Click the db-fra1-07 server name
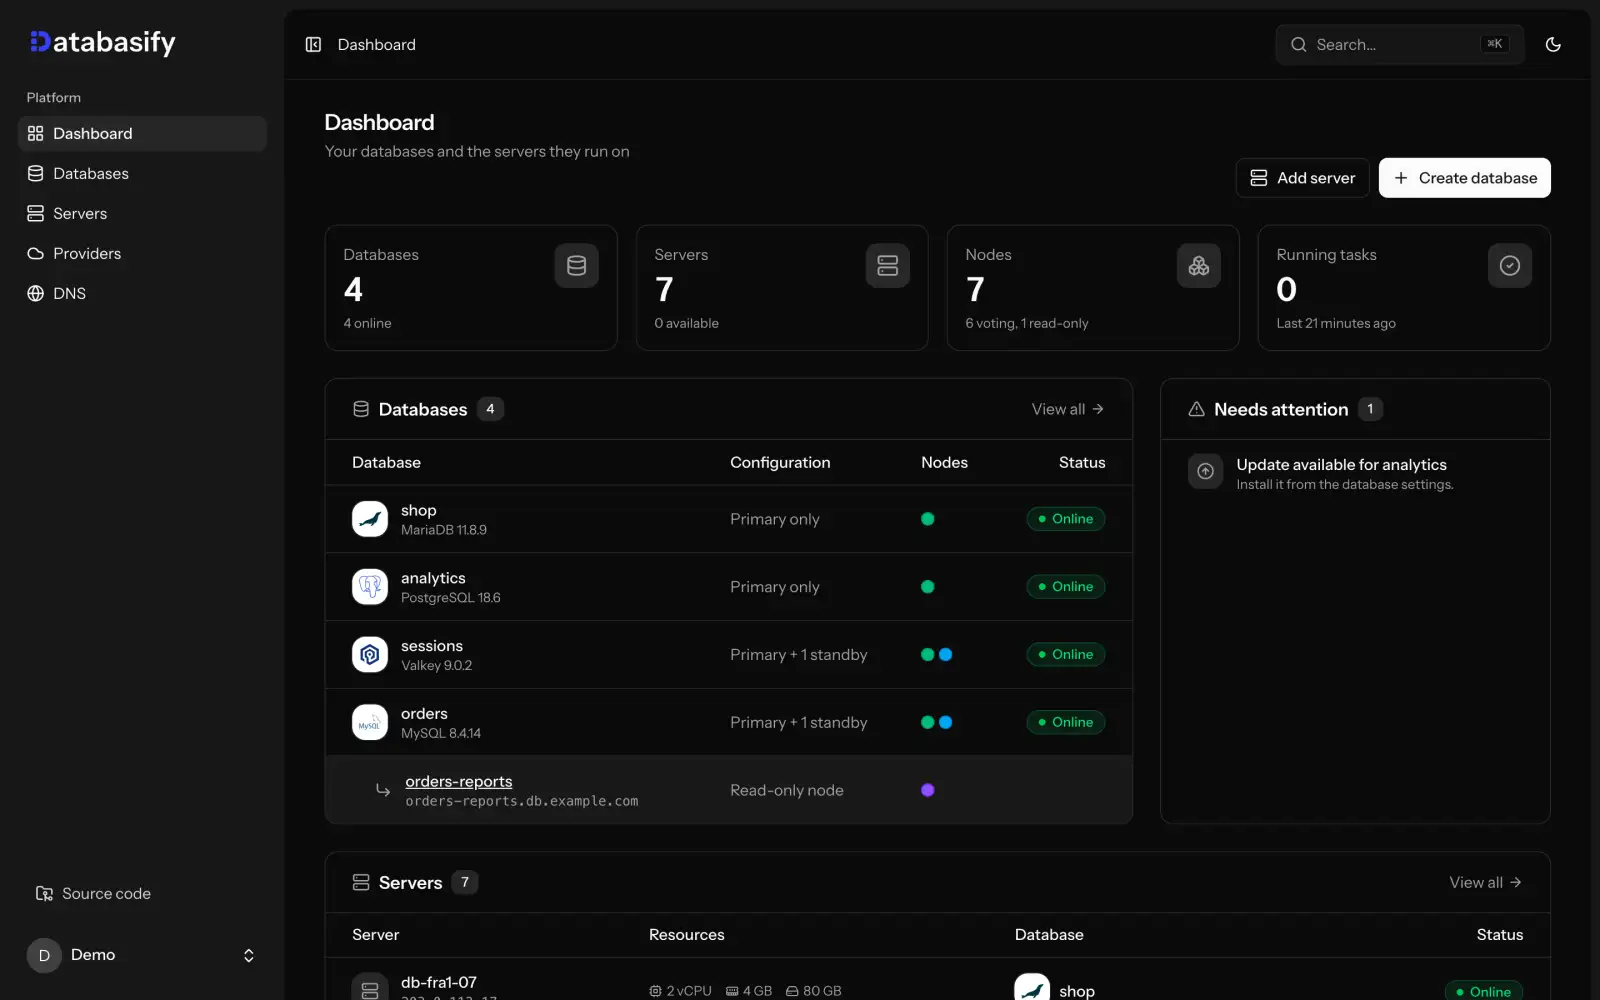The image size is (1600, 1000). [439, 982]
